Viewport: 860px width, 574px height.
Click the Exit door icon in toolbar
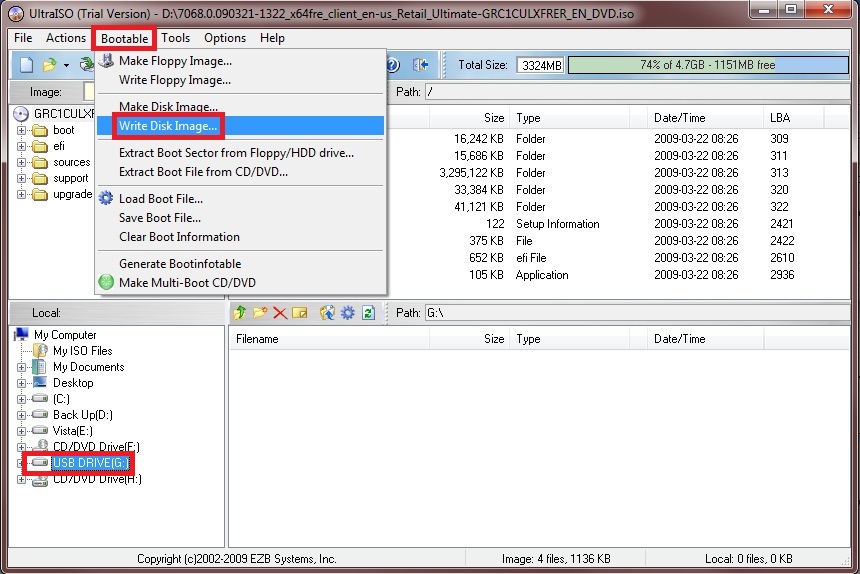tap(421, 65)
